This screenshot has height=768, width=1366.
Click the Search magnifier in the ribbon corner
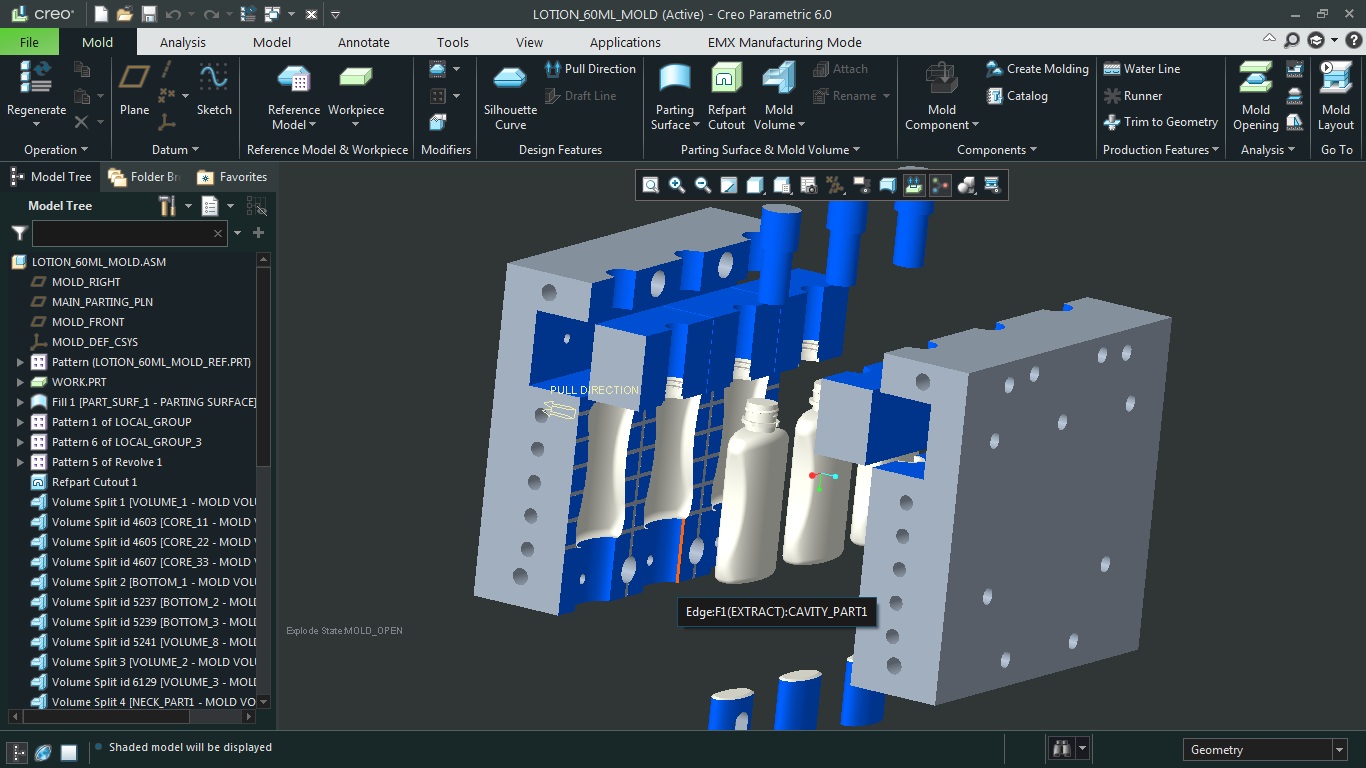click(x=1292, y=40)
